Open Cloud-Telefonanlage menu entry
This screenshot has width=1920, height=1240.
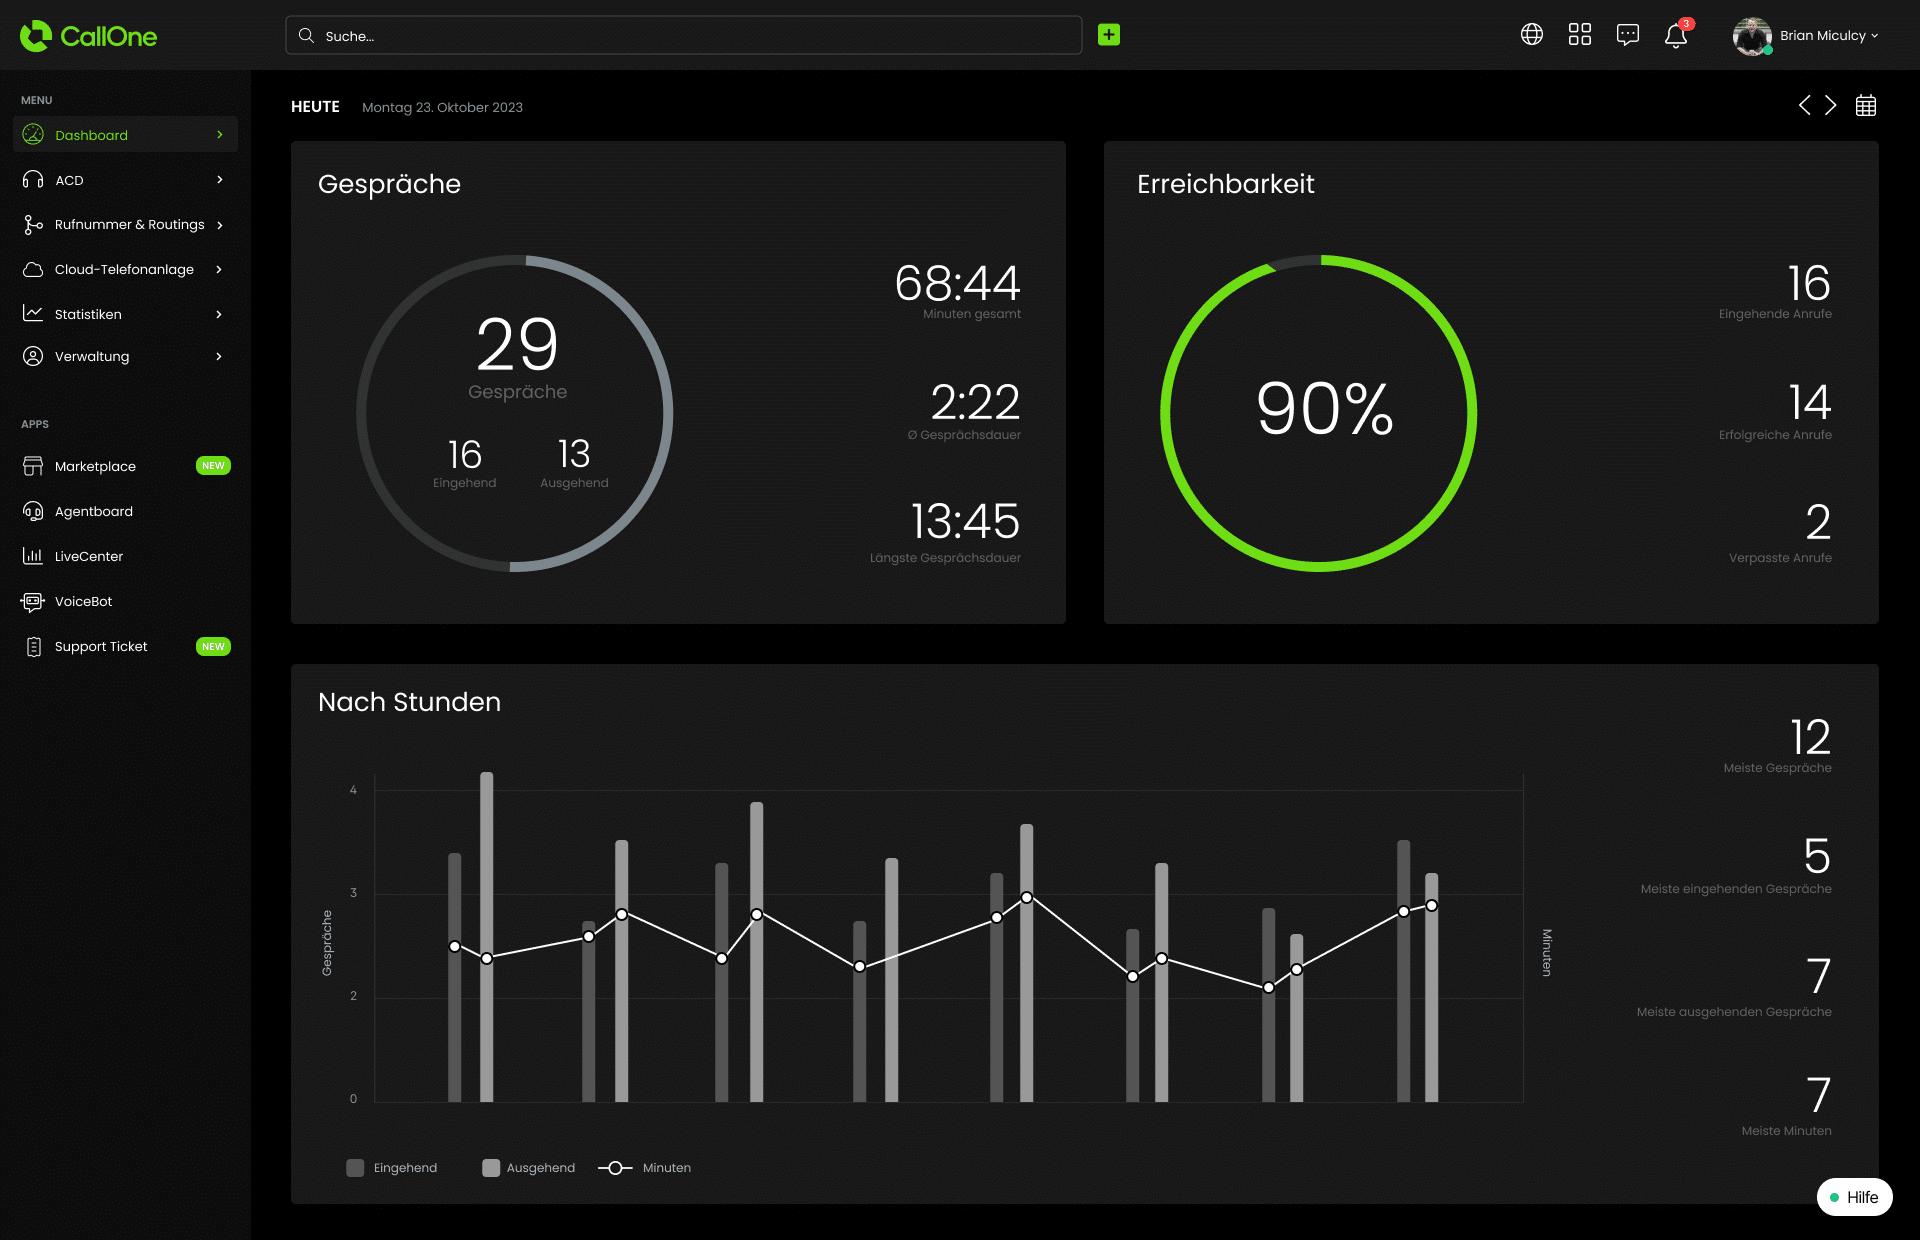tap(126, 270)
